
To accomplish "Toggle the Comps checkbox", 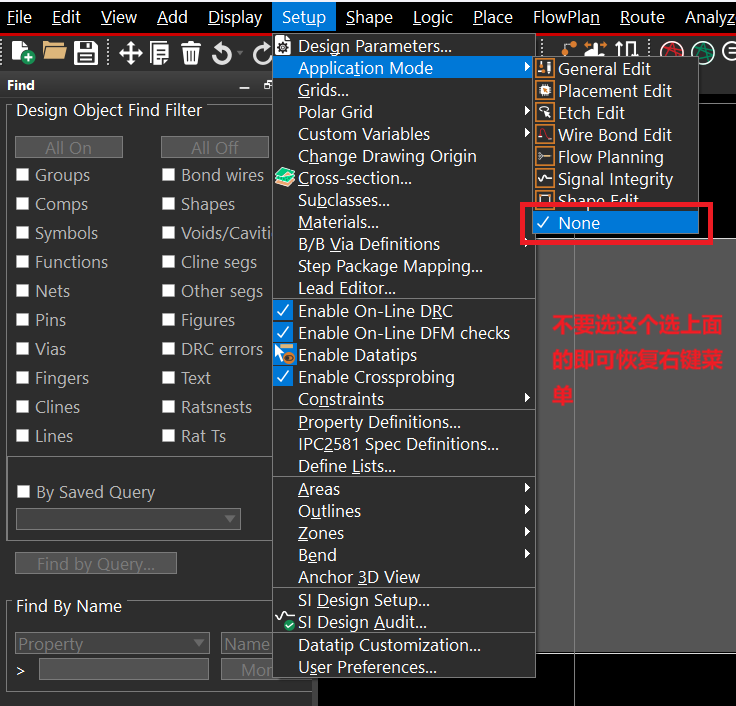I will tap(23, 204).
